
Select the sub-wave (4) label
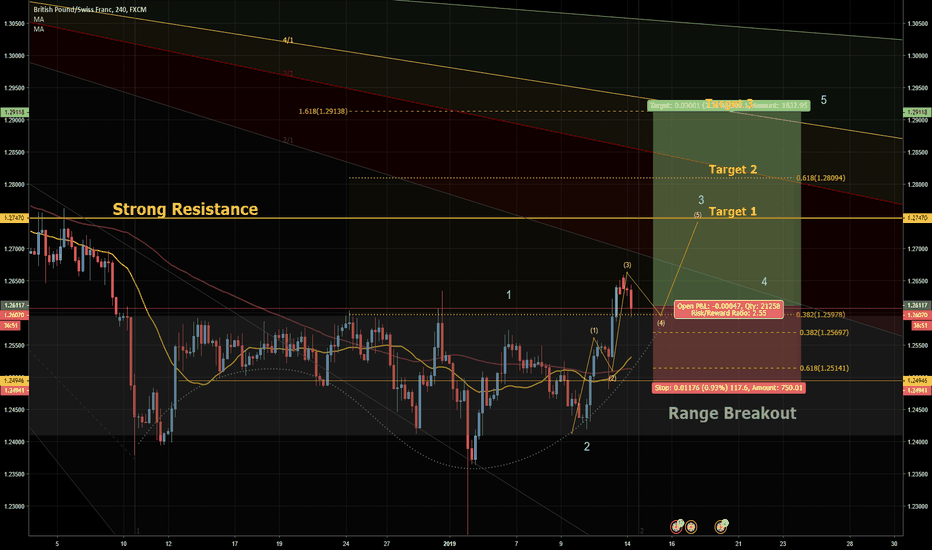(661, 323)
